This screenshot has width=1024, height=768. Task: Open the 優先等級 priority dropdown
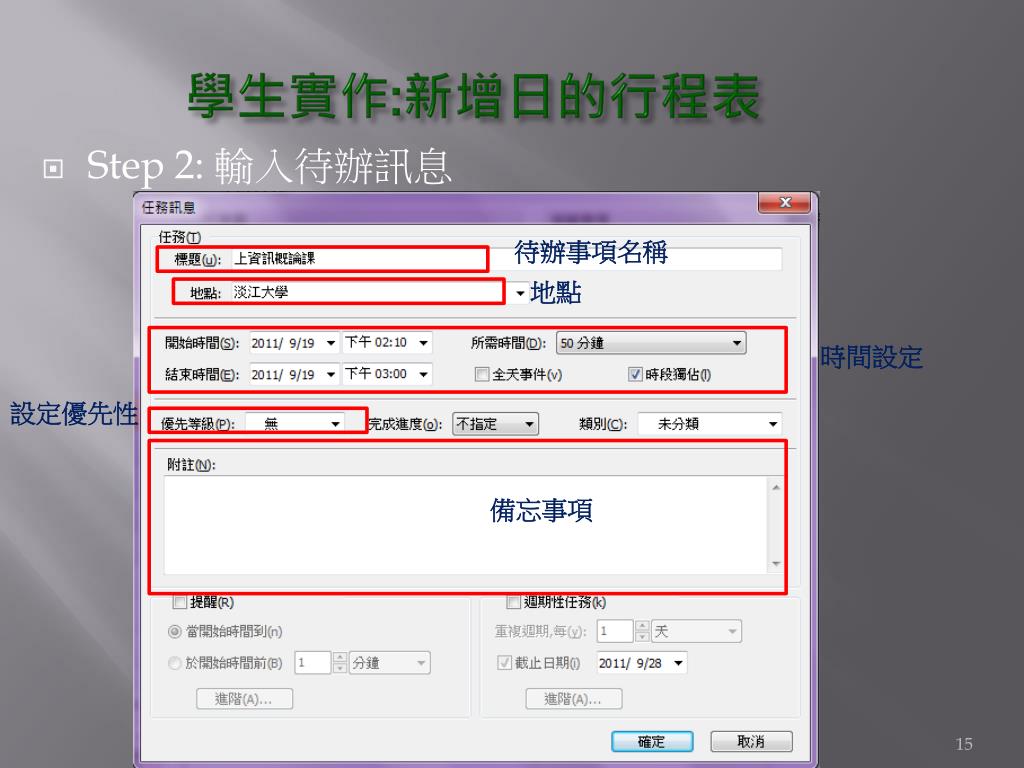pos(295,424)
